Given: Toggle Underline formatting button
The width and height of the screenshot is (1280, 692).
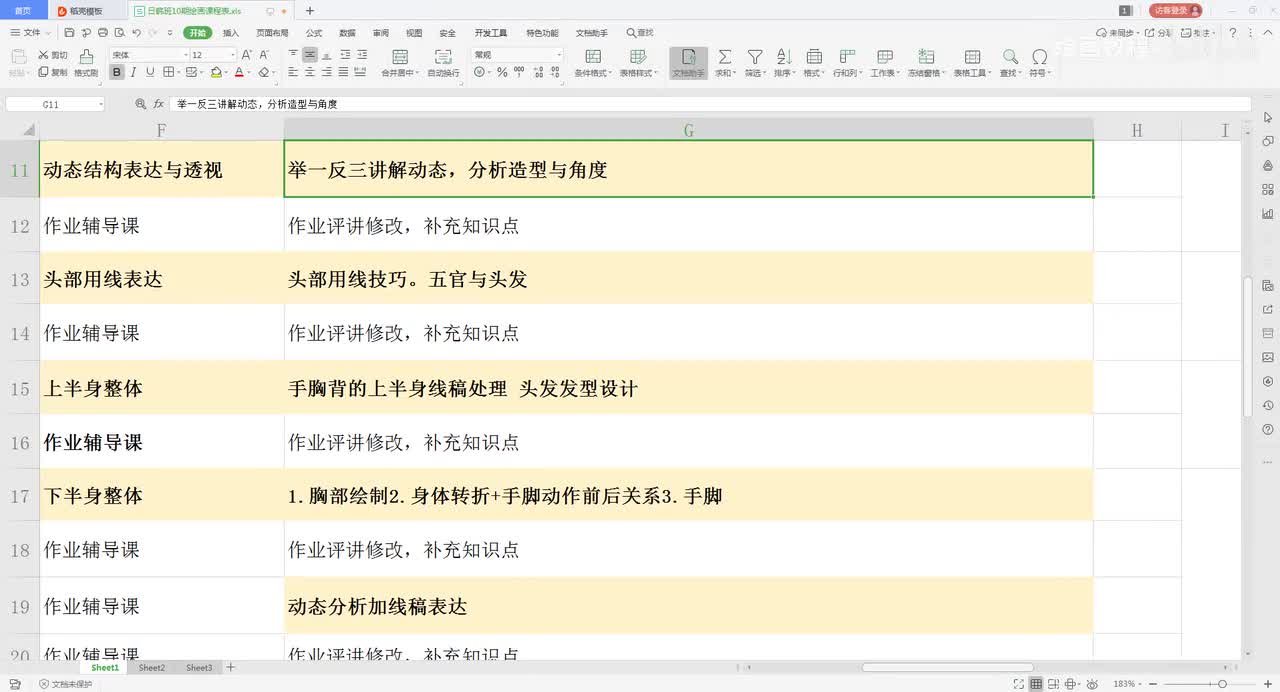Looking at the screenshot, I should pyautogui.click(x=150, y=72).
